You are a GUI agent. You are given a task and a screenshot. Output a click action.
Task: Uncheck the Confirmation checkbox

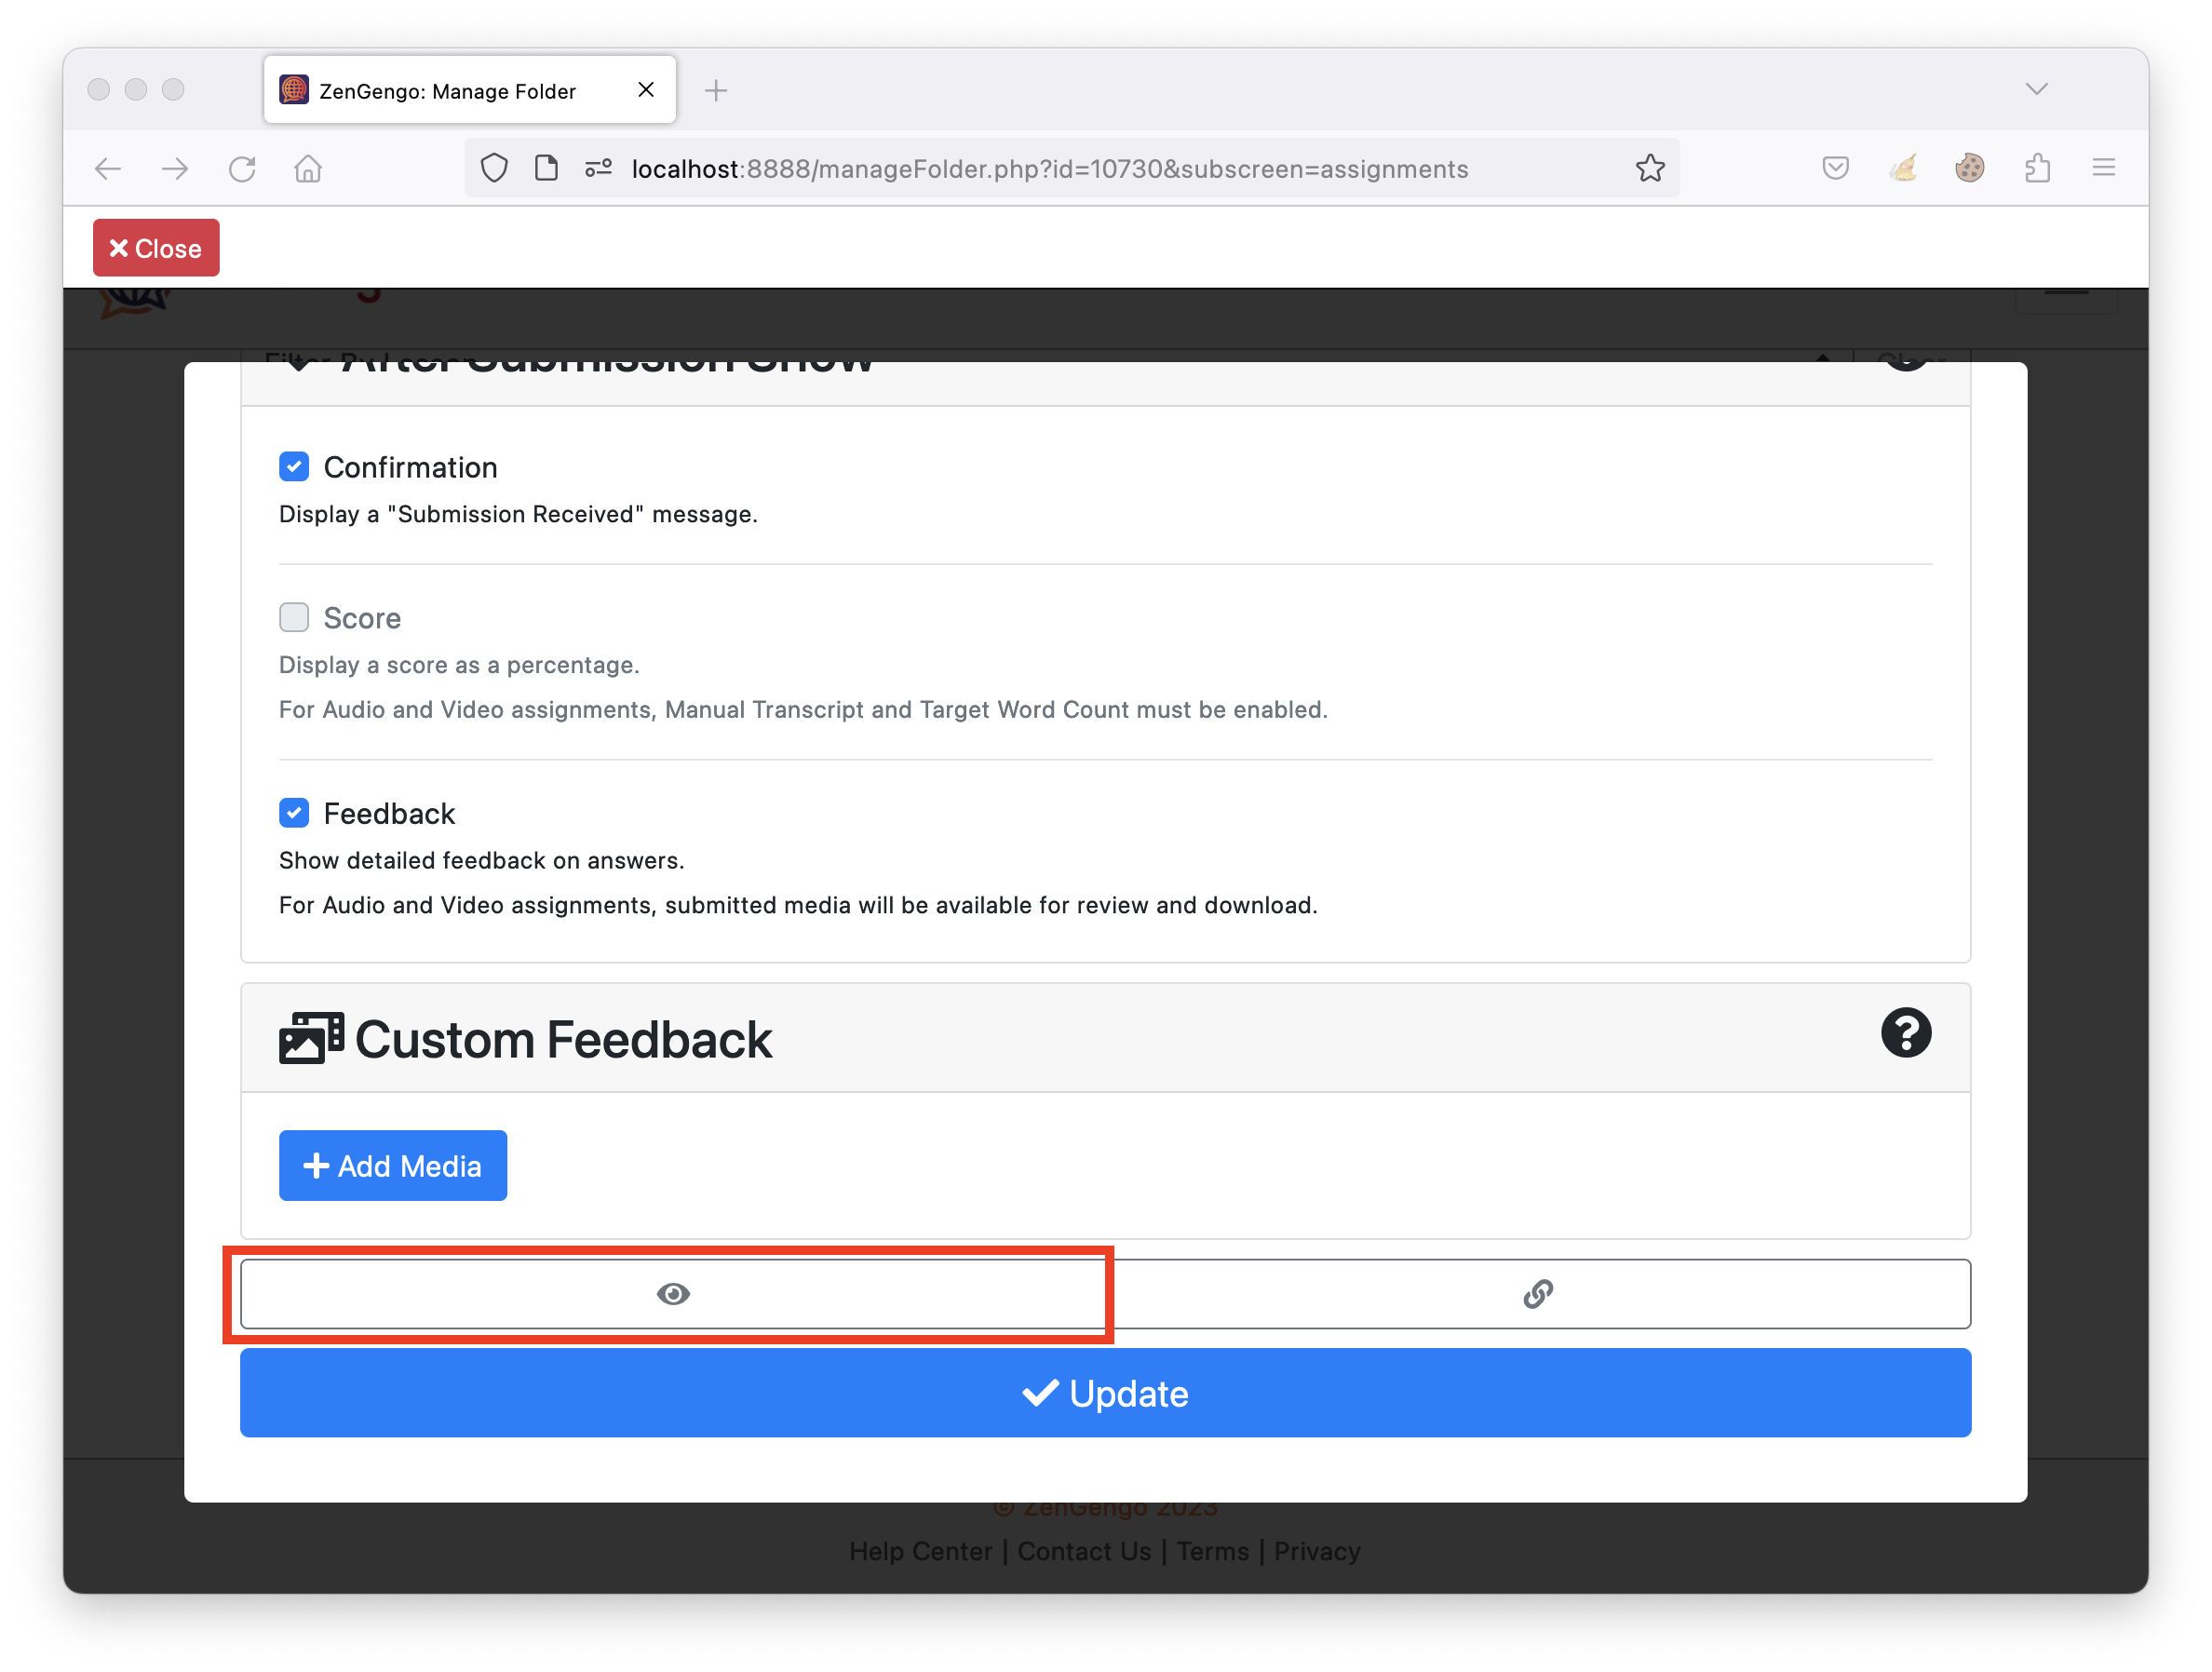coord(294,466)
